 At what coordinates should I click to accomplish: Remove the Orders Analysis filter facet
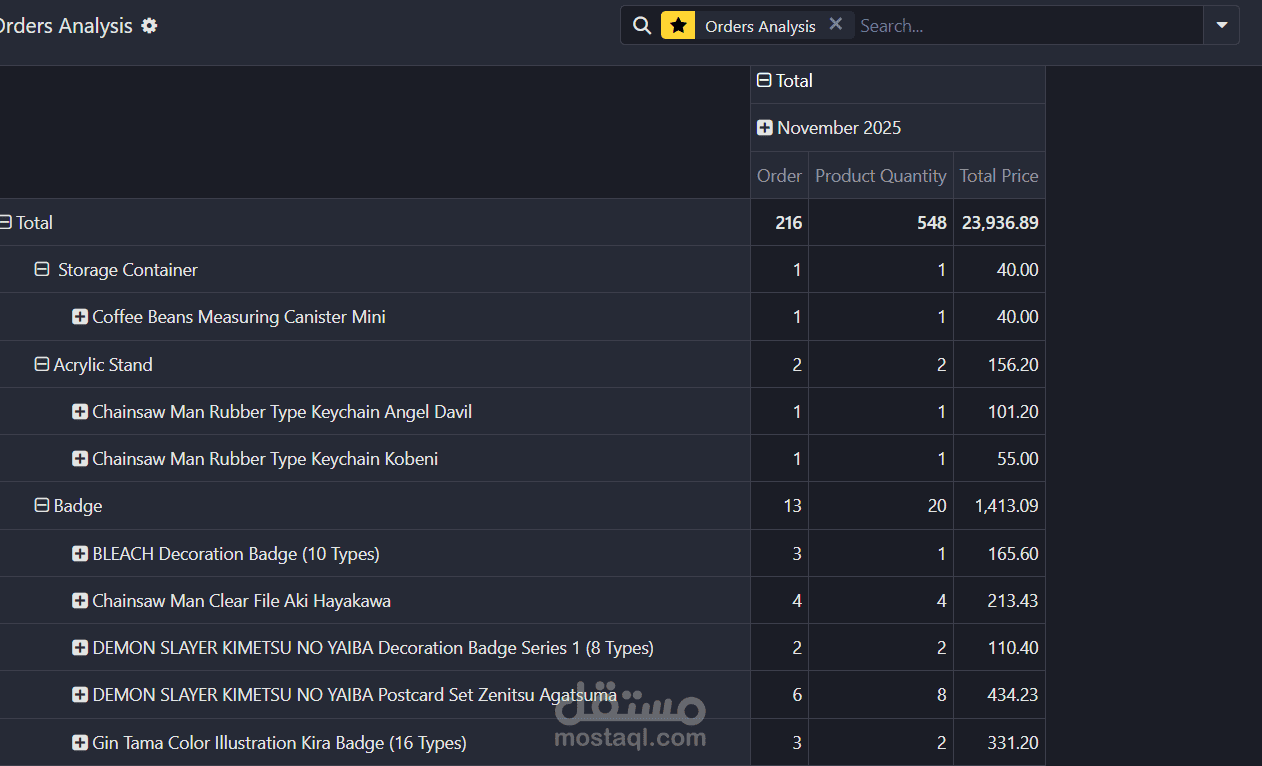click(836, 25)
